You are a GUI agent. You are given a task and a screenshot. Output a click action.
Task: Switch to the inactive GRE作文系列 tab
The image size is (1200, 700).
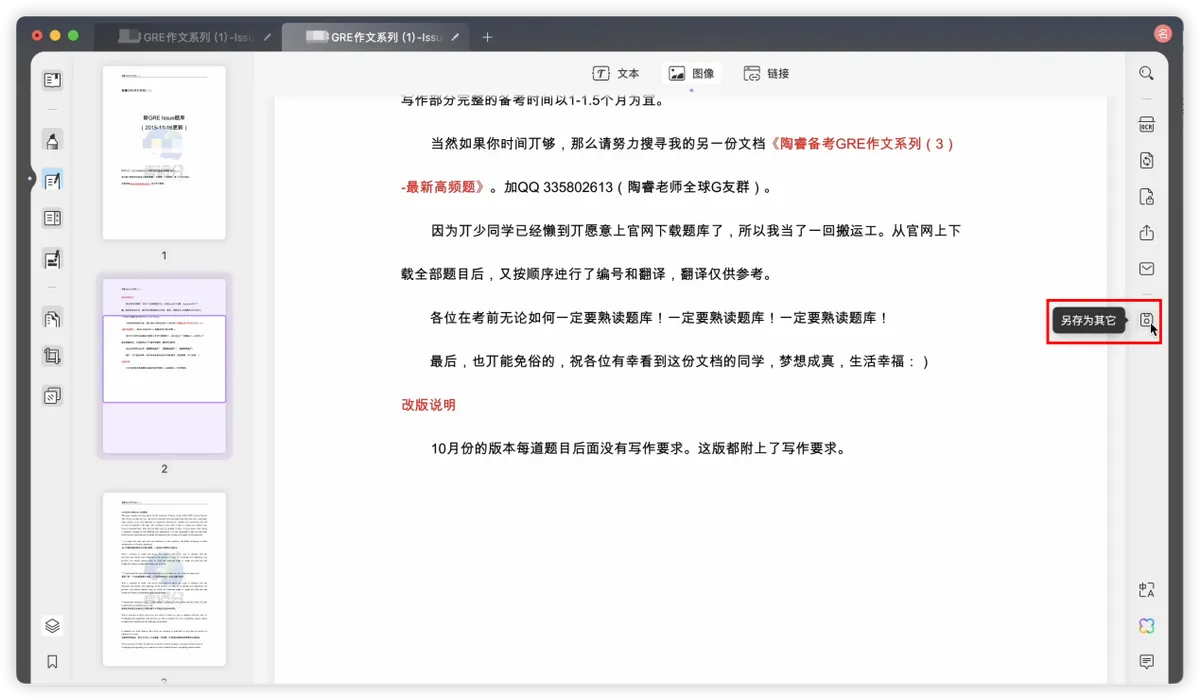click(x=186, y=37)
